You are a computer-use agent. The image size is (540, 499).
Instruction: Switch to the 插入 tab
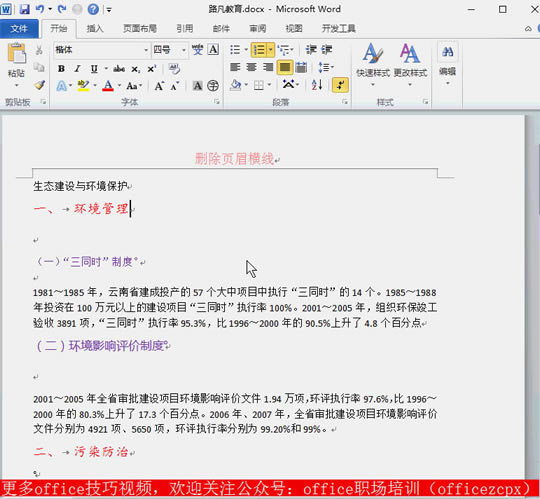[x=95, y=28]
